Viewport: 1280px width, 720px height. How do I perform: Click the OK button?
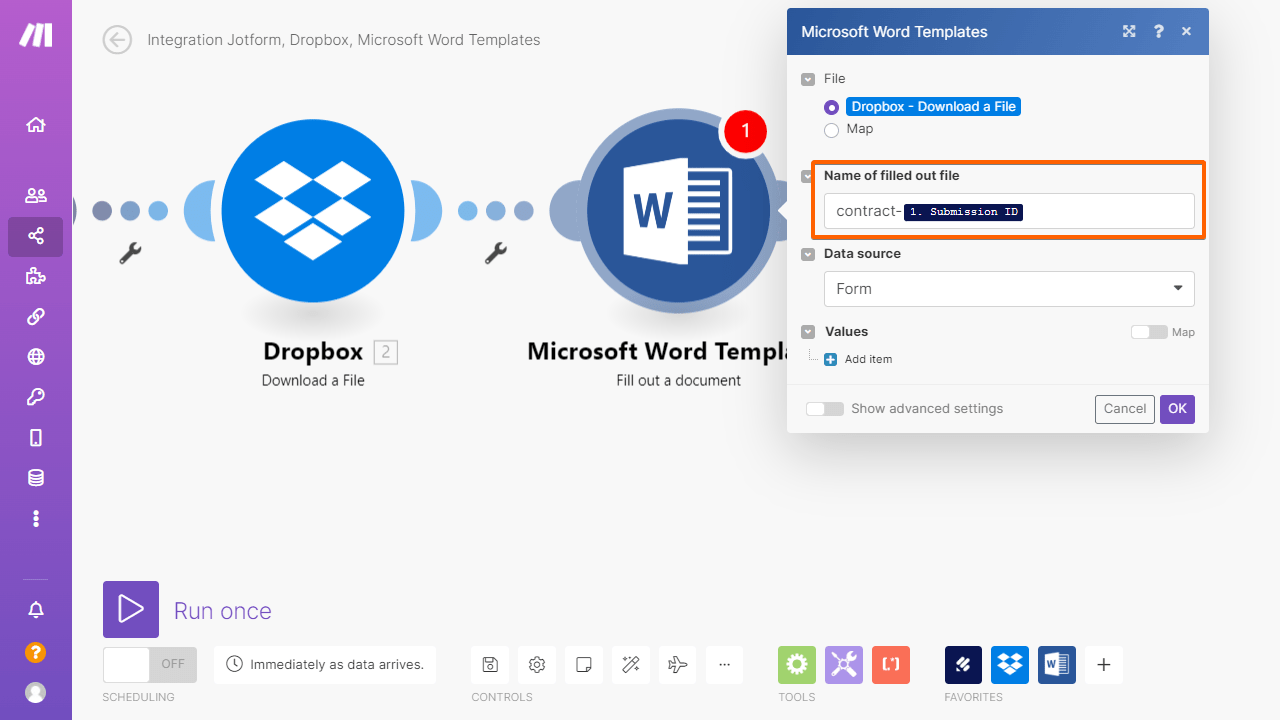tap(1177, 409)
